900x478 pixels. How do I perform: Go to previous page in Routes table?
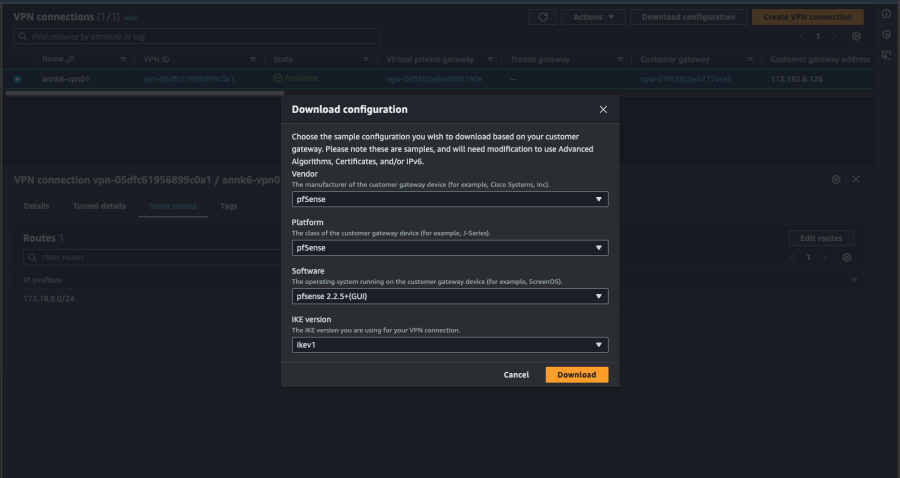click(793, 257)
